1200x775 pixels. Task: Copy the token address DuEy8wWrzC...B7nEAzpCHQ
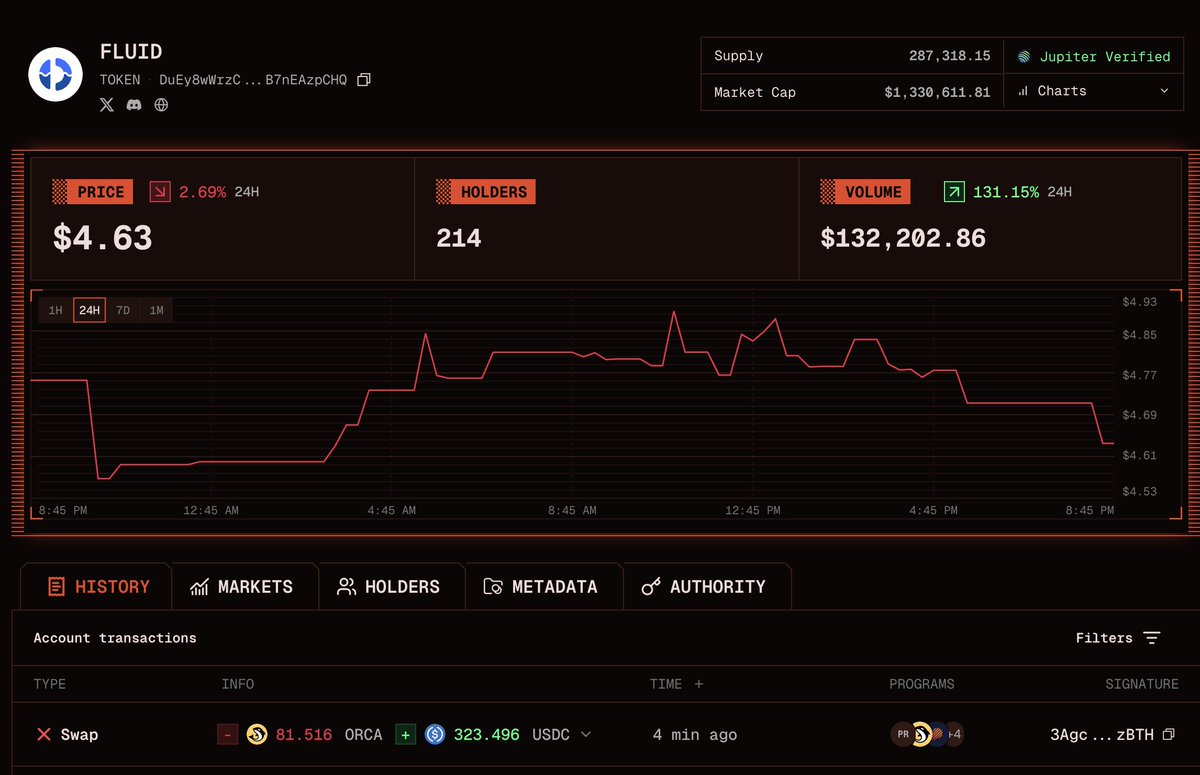(x=364, y=79)
